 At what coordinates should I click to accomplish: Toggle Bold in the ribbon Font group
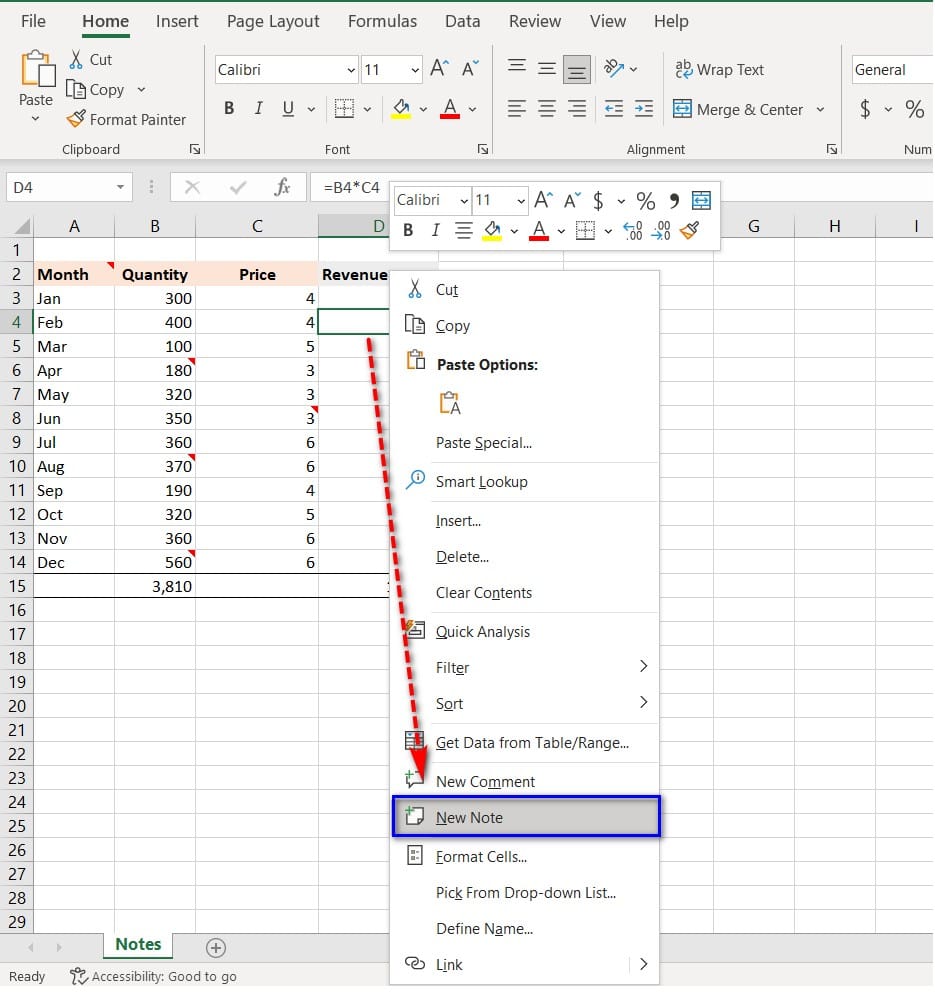point(229,108)
